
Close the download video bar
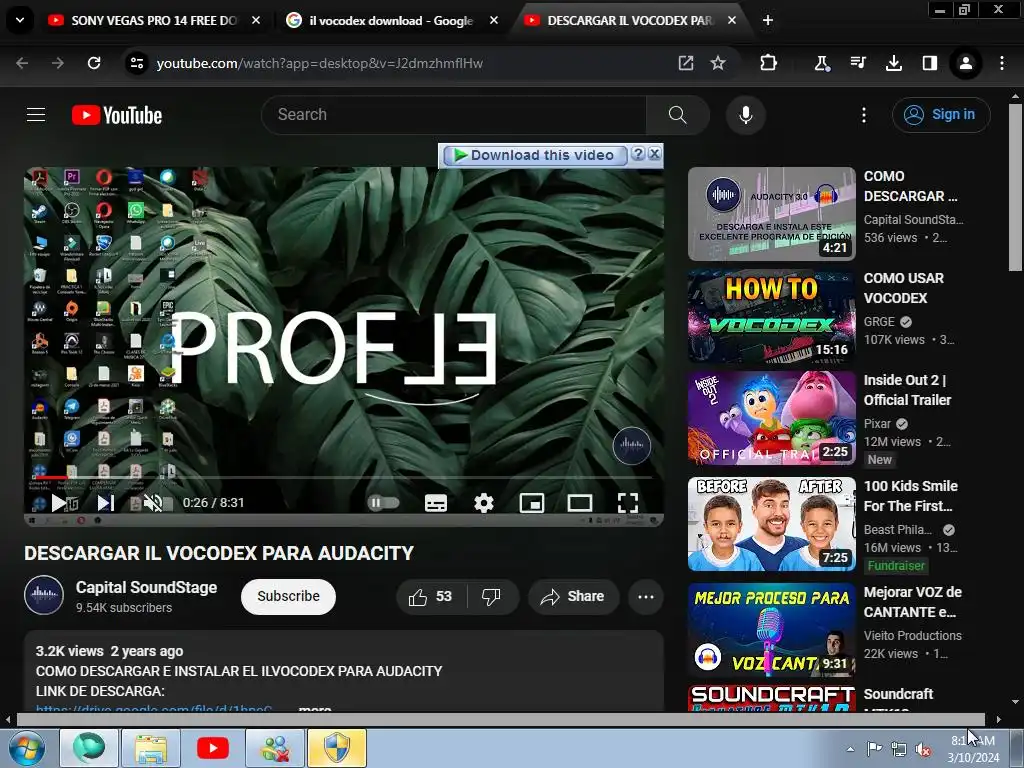(x=654, y=154)
